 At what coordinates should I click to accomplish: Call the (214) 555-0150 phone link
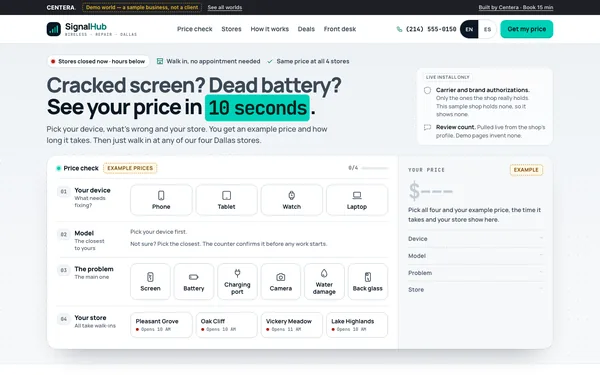(x=426, y=29)
